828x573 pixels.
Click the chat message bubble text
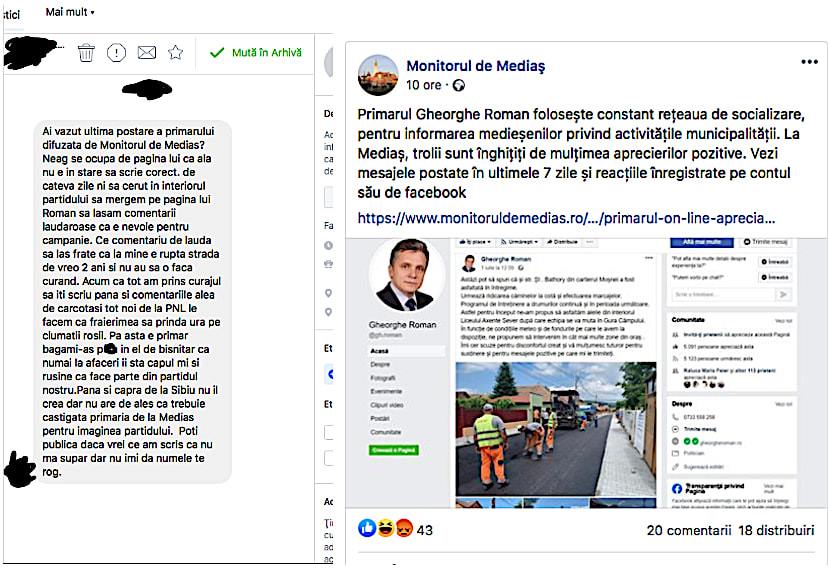pyautogui.click(x=131, y=302)
